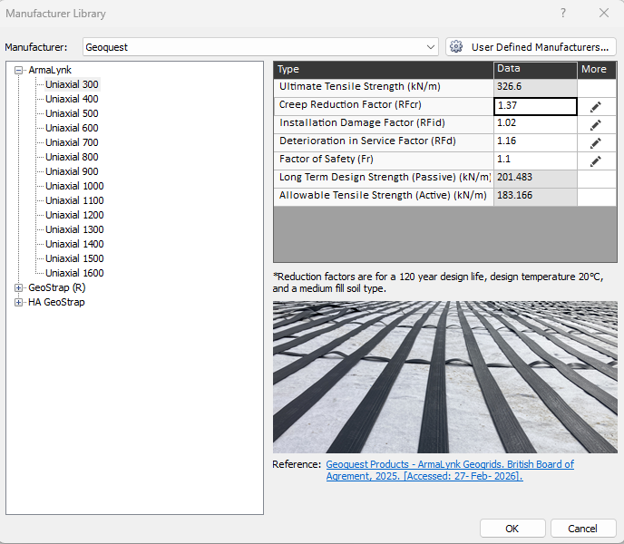Click the Allowable Tensile Strength (Active) label
The height and width of the screenshot is (544, 624).
[383, 195]
